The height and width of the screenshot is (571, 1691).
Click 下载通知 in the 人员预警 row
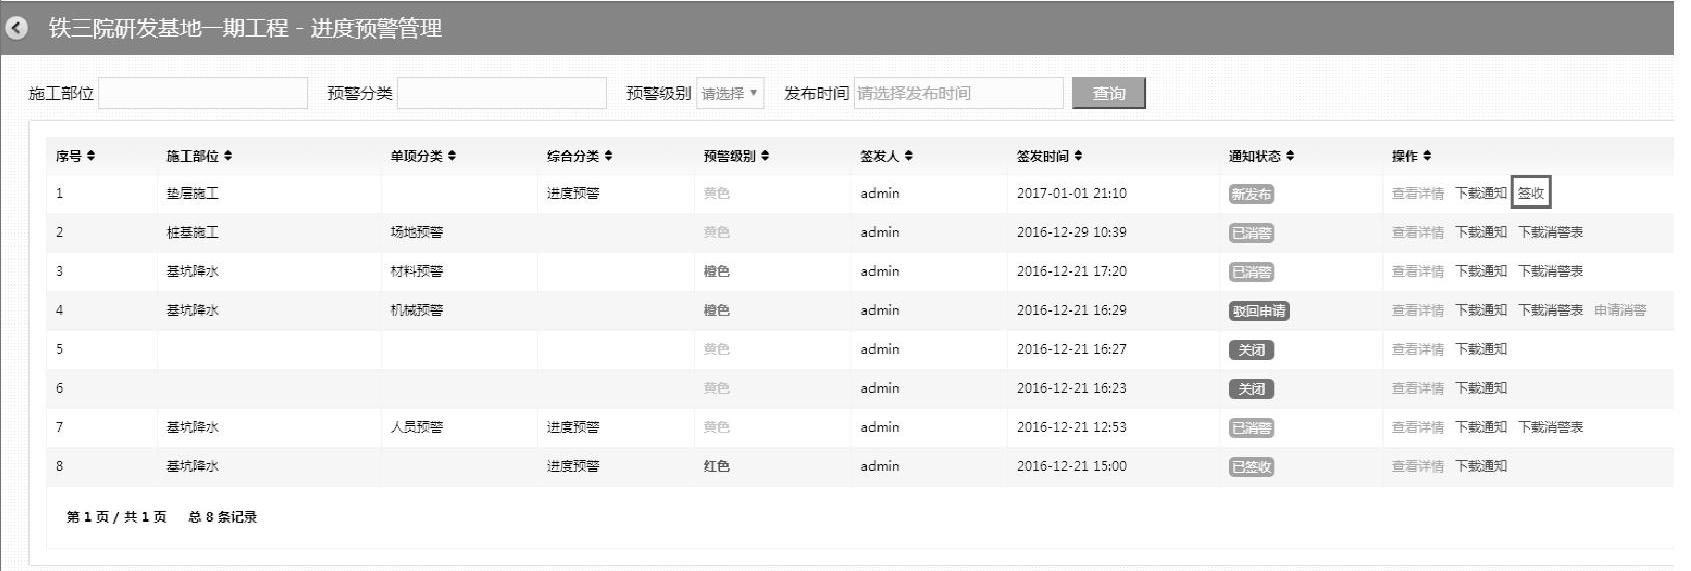pyautogui.click(x=1481, y=428)
